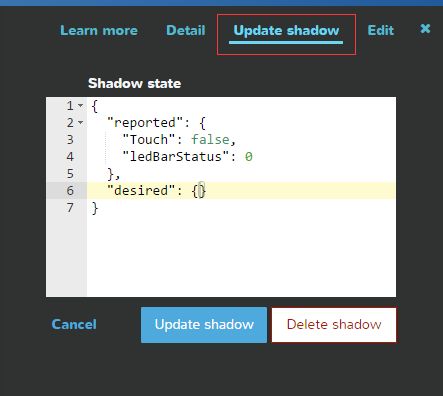The height and width of the screenshot is (396, 443).
Task: Click the false value of "Touch"
Action: click(x=210, y=140)
